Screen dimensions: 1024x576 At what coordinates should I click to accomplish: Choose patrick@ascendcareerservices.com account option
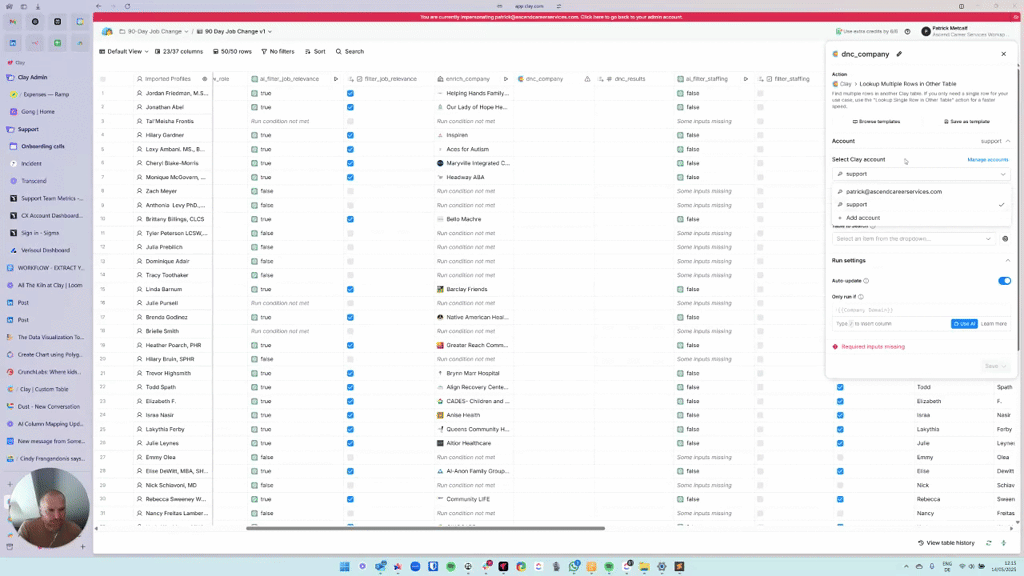[x=893, y=191]
